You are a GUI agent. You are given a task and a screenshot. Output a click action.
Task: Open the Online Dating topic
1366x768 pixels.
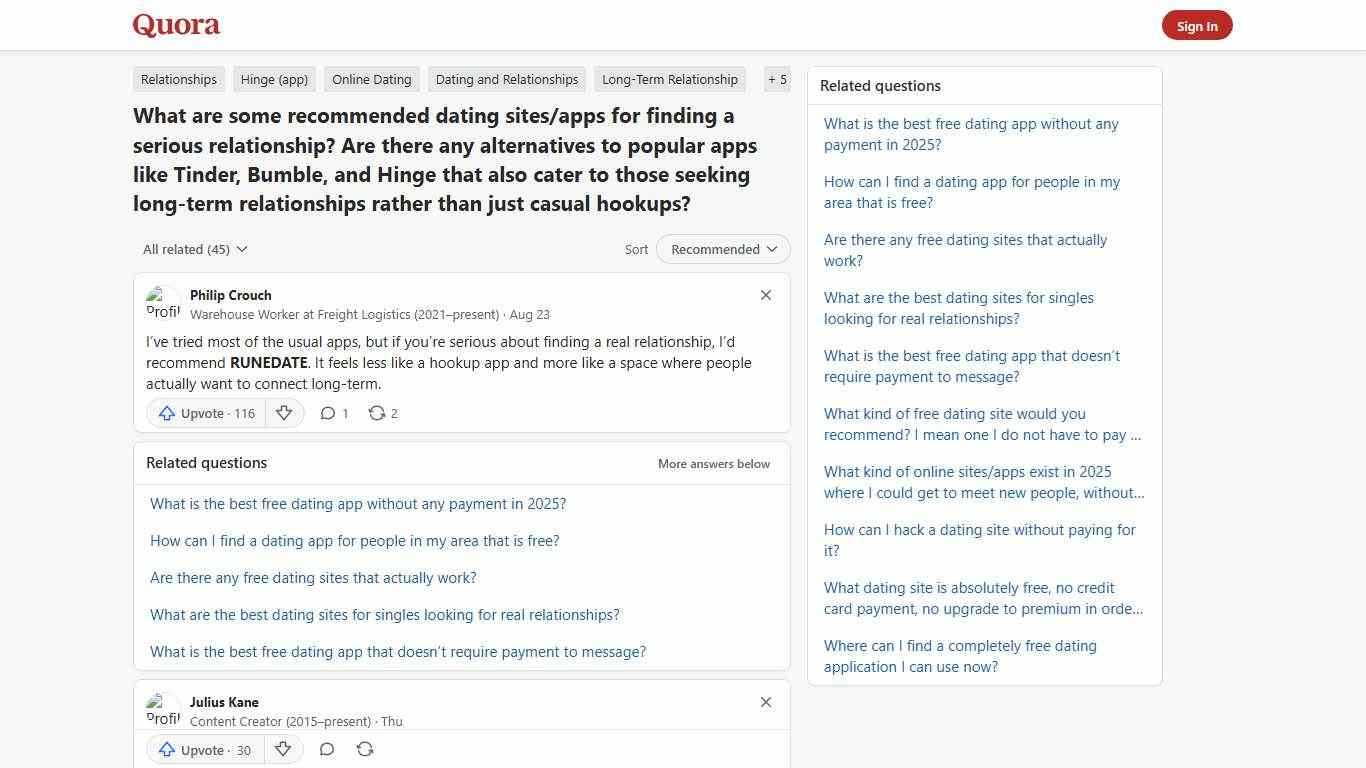click(371, 79)
